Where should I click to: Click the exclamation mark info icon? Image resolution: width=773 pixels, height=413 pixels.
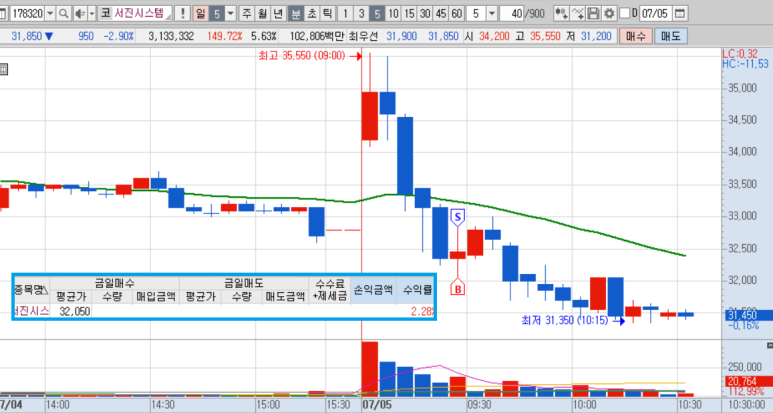point(183,13)
